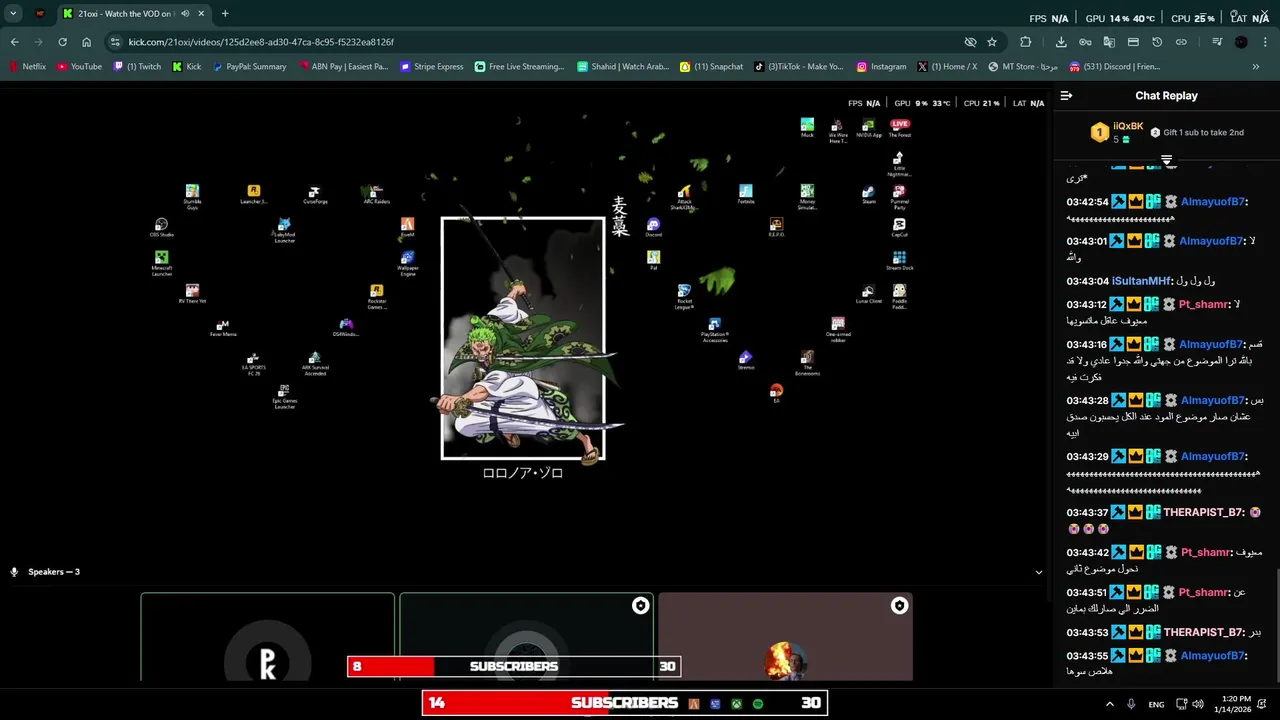Viewport: 1280px width, 720px height.
Task: Open the Chrome three-dot menu
Action: point(1265,42)
